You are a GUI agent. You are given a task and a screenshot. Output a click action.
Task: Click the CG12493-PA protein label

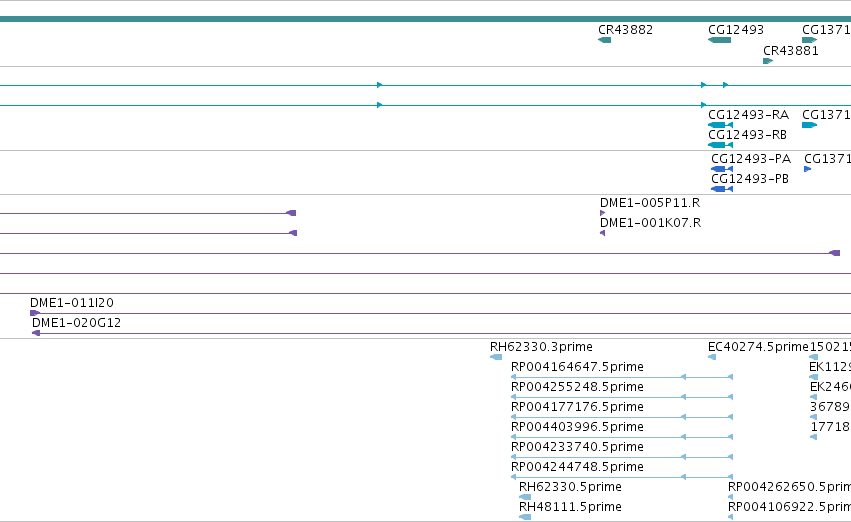[751, 159]
